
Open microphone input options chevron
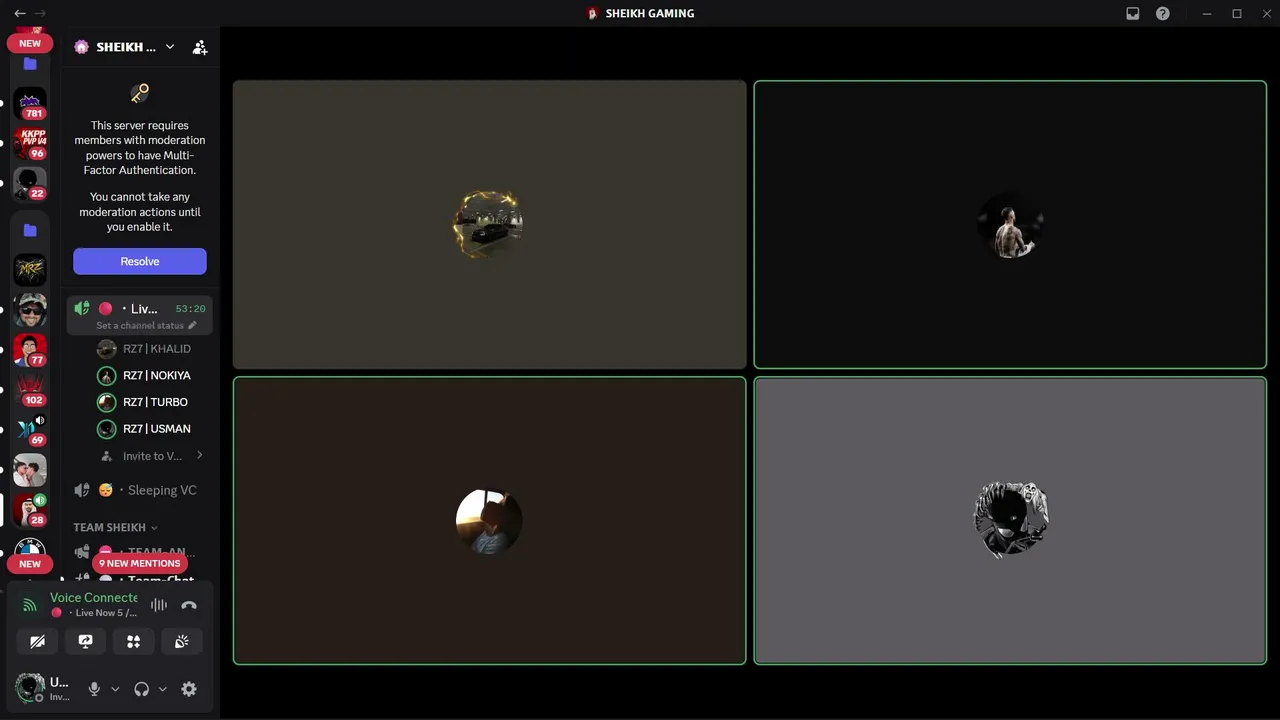tap(115, 689)
